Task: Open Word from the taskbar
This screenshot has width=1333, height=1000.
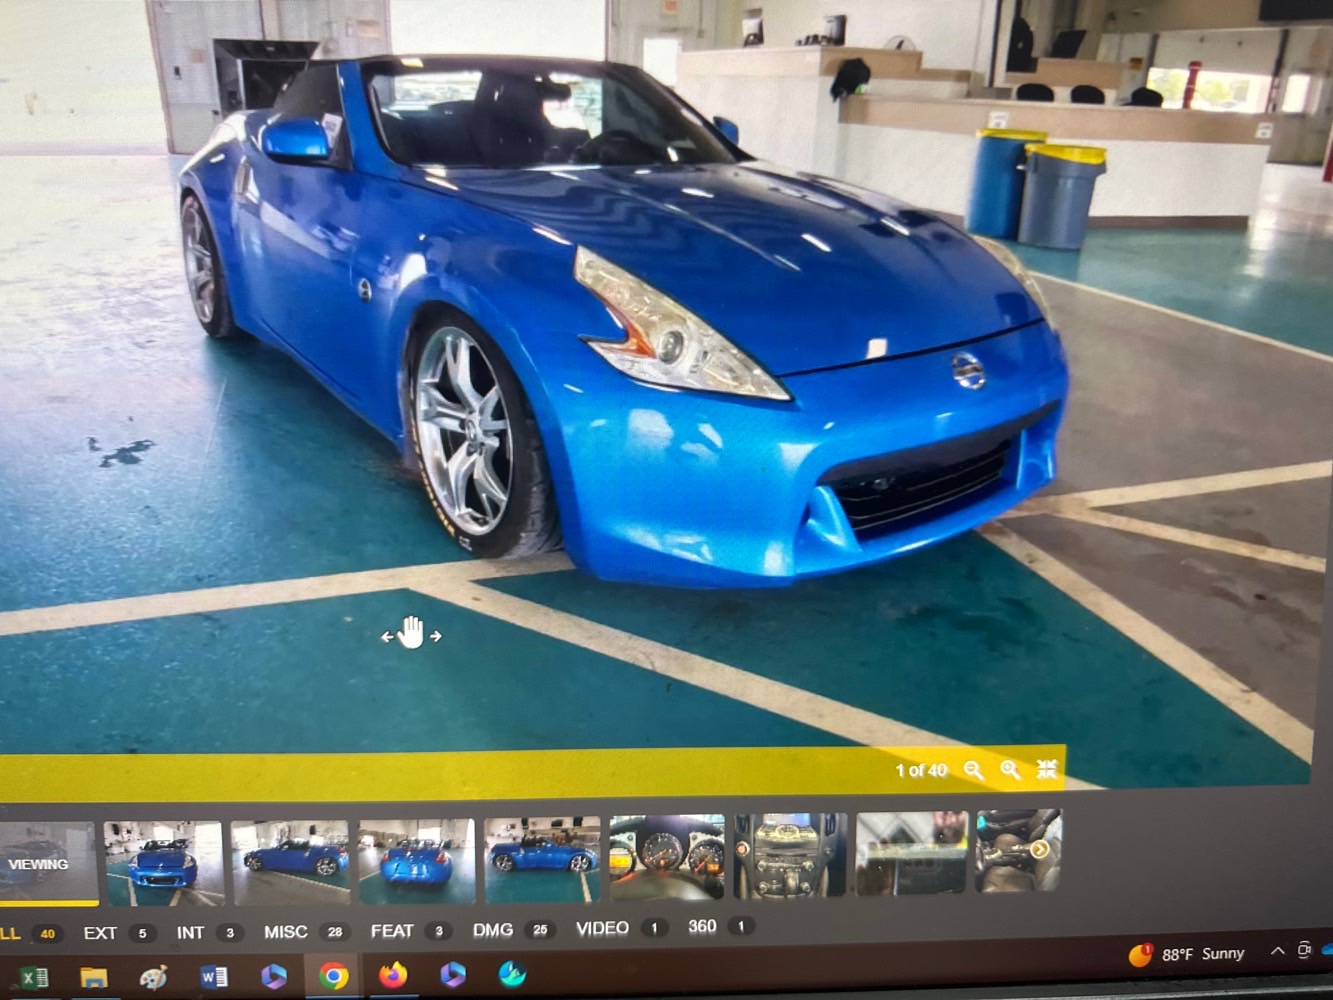Action: [x=214, y=976]
